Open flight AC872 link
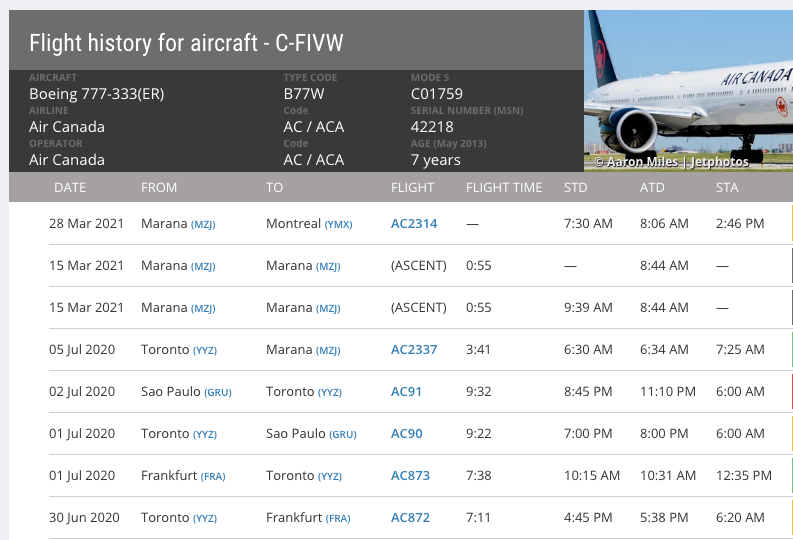 410,518
